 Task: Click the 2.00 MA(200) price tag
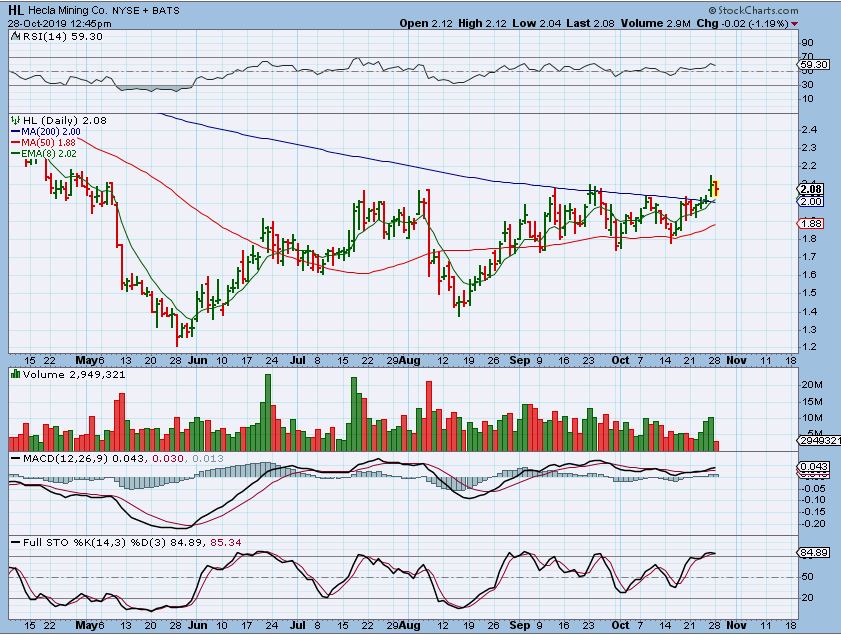[811, 201]
